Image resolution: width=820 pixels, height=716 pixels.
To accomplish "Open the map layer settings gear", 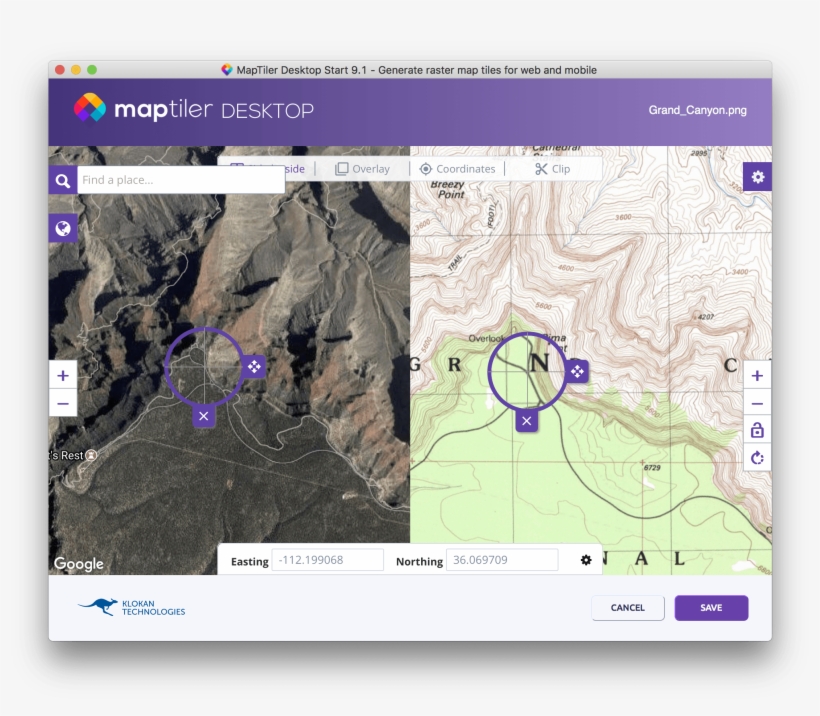I will tap(757, 176).
